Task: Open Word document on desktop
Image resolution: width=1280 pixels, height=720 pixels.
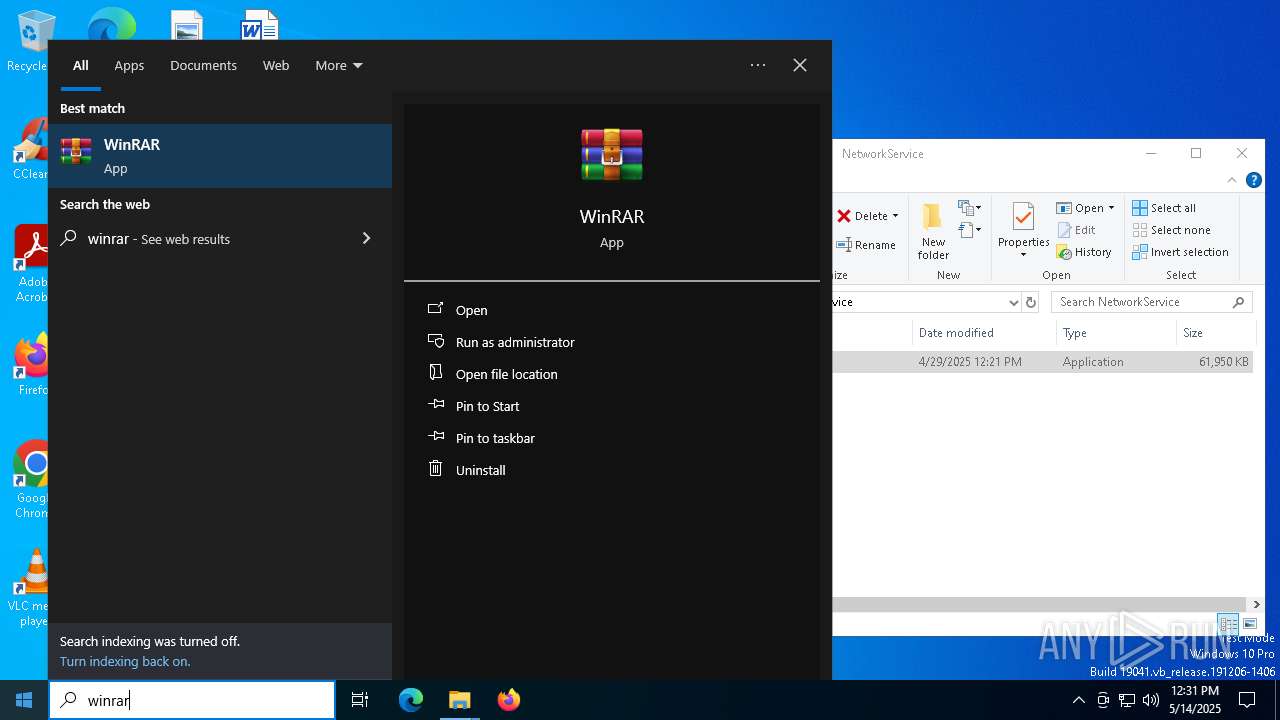Action: click(259, 25)
